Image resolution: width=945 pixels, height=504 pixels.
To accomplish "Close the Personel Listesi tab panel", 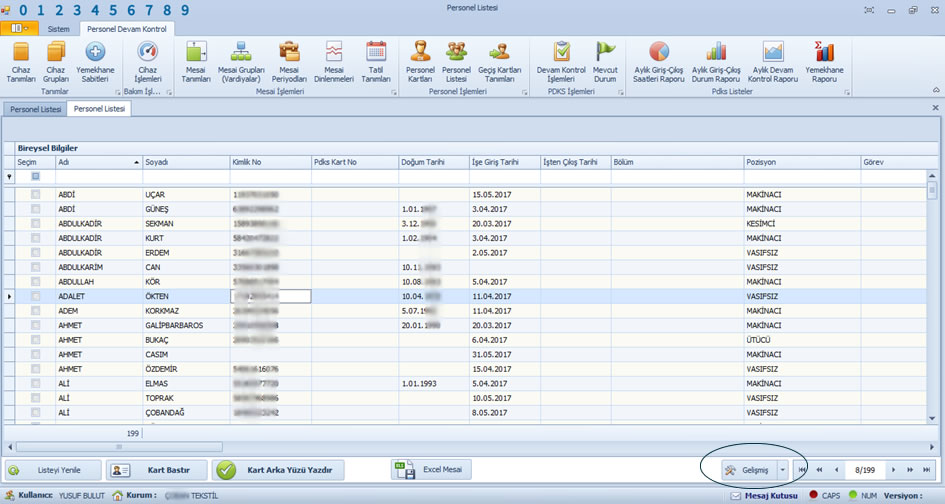I will (935, 108).
